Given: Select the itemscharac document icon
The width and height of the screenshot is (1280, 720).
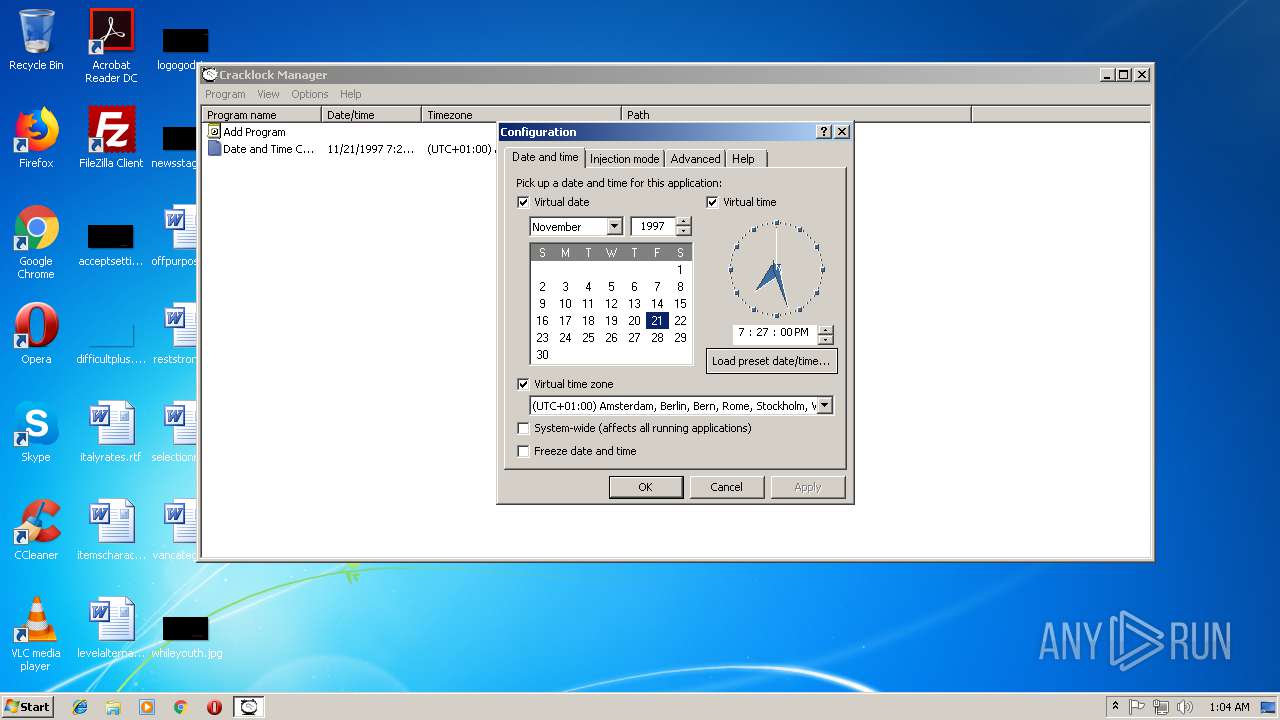Looking at the screenshot, I should (111, 530).
